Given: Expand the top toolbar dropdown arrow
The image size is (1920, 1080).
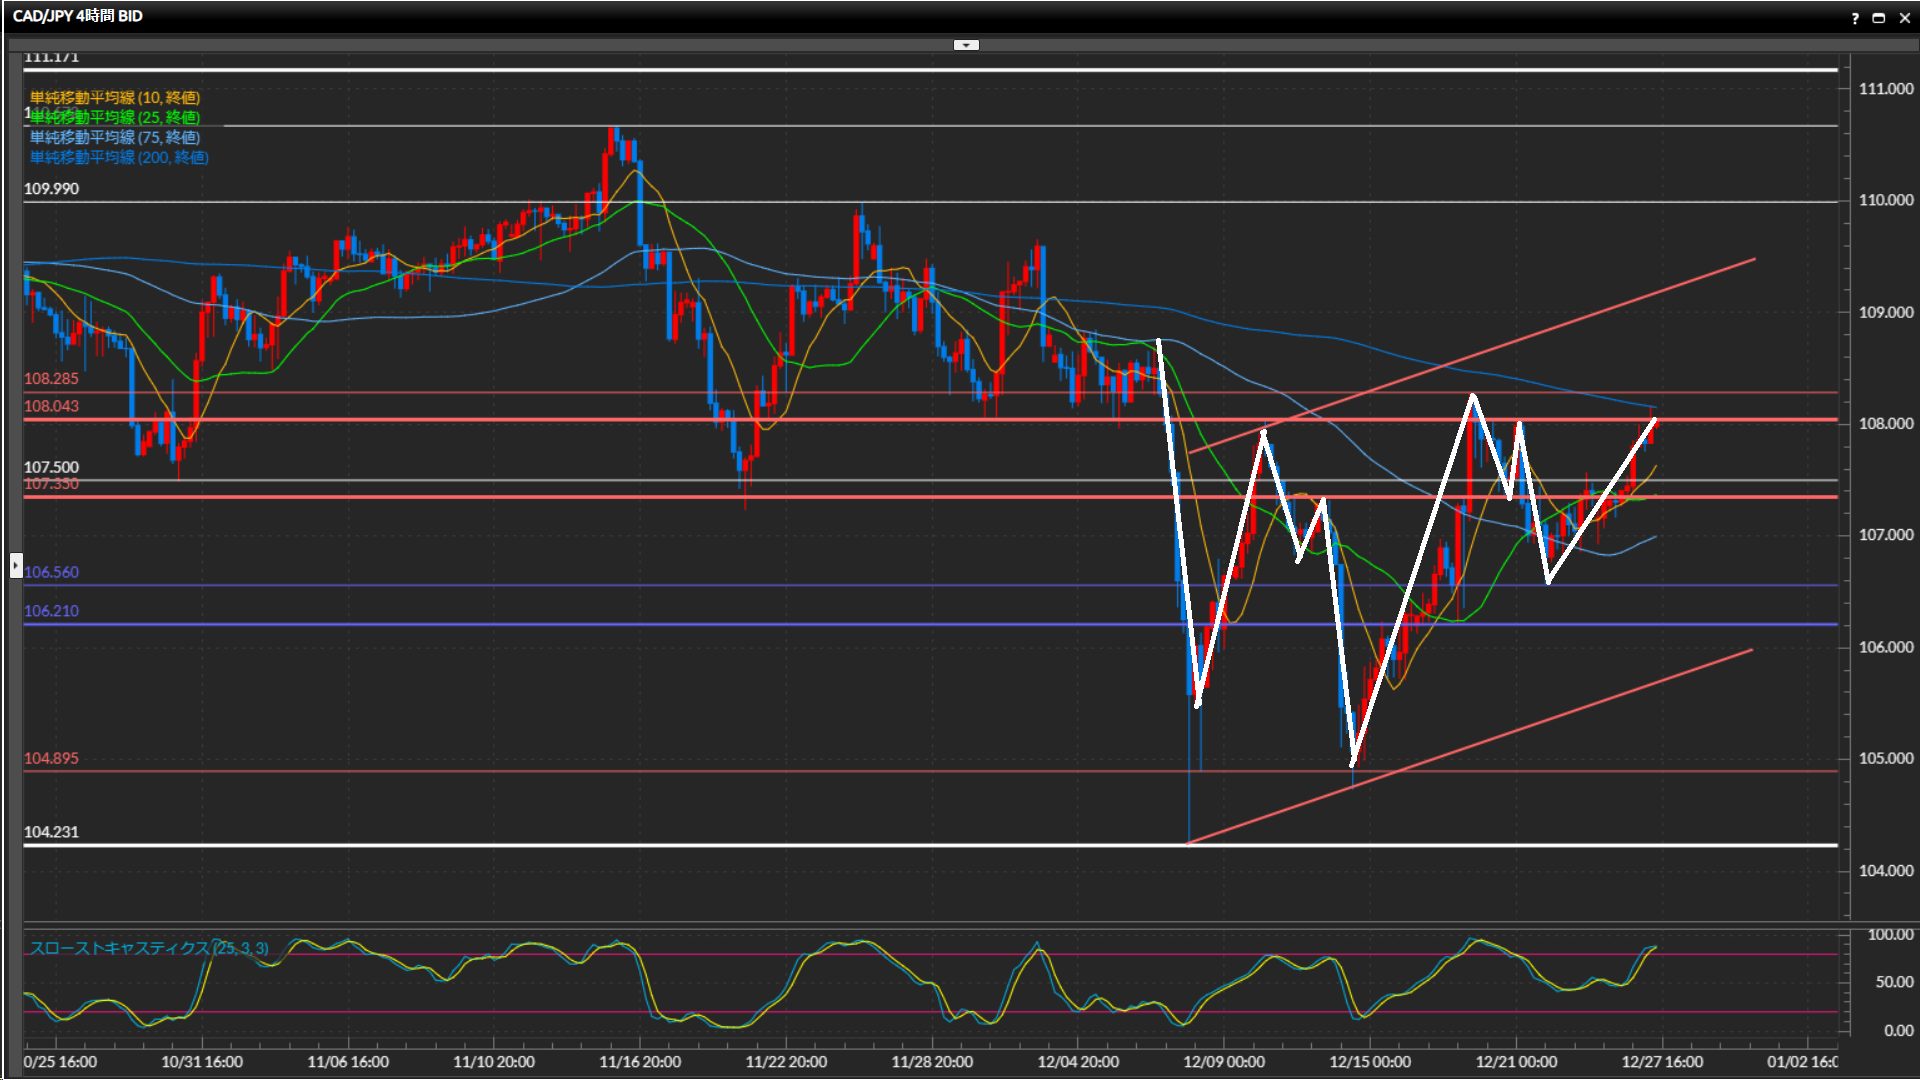Looking at the screenshot, I should pyautogui.click(x=966, y=45).
